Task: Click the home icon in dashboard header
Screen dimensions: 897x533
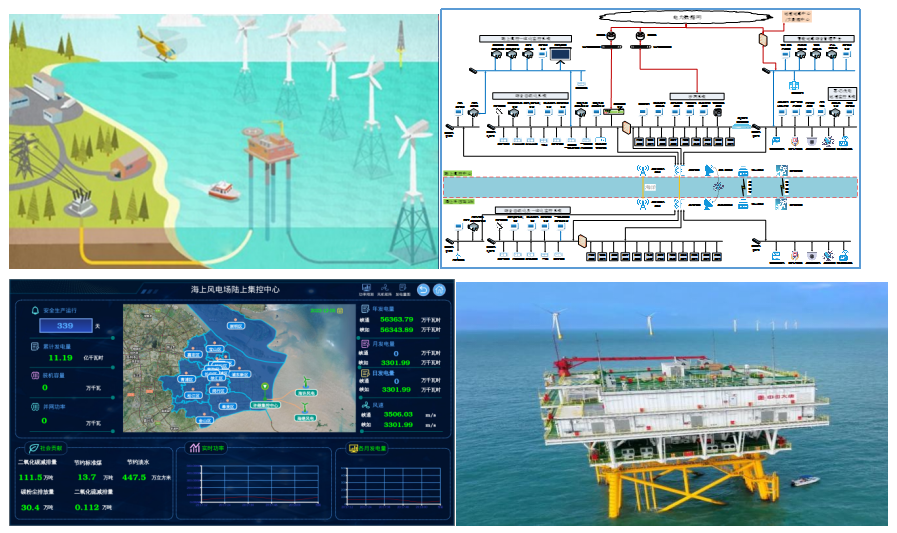Action: [x=439, y=289]
